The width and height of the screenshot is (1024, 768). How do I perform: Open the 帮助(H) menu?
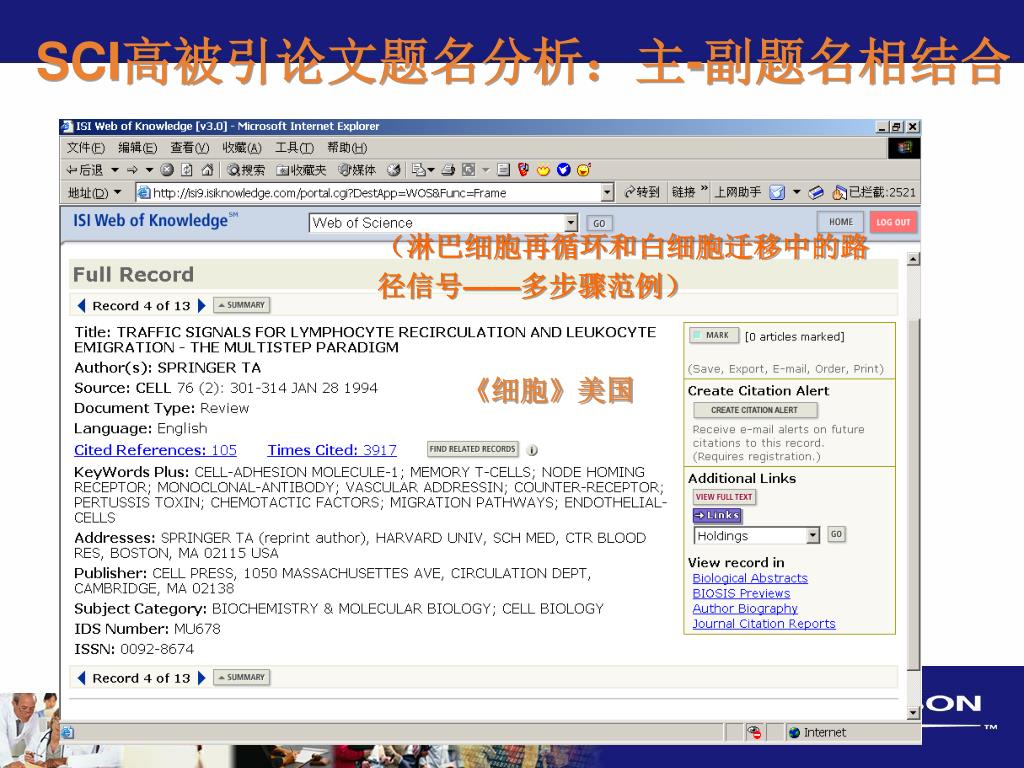click(x=347, y=148)
